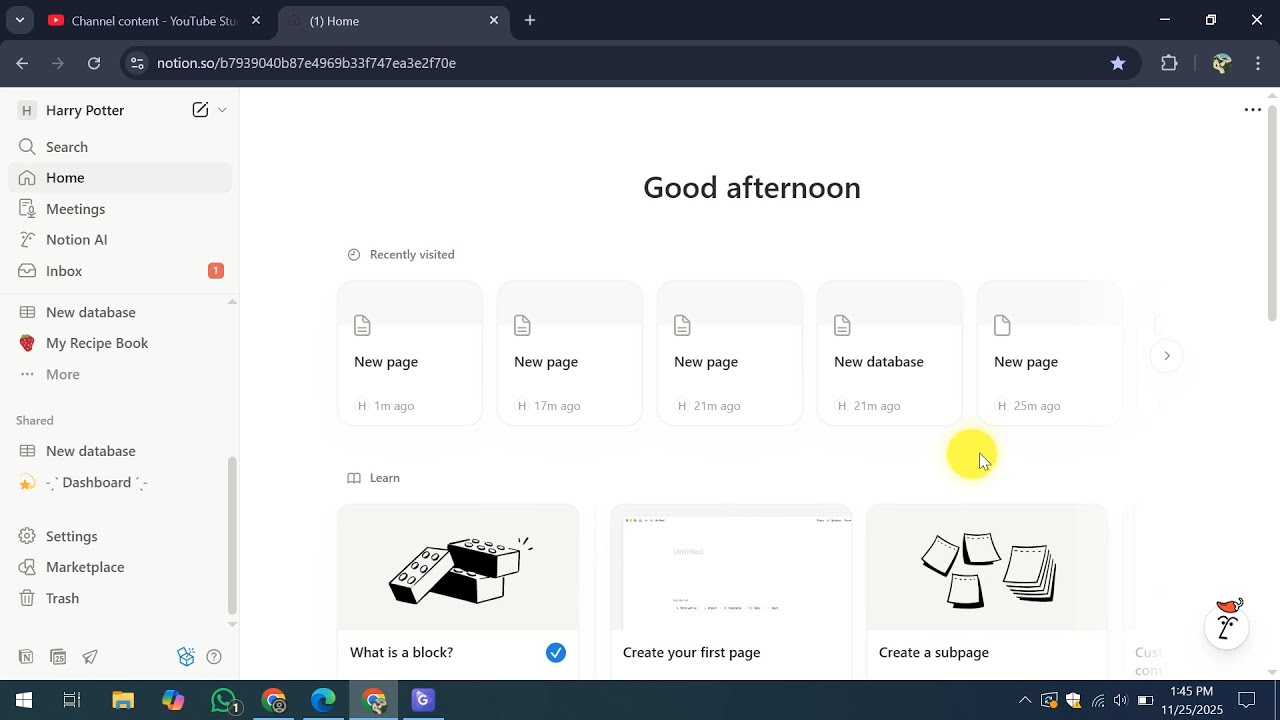Image resolution: width=1280 pixels, height=720 pixels.
Task: Click the notion.so URL in address bar
Action: pos(306,63)
